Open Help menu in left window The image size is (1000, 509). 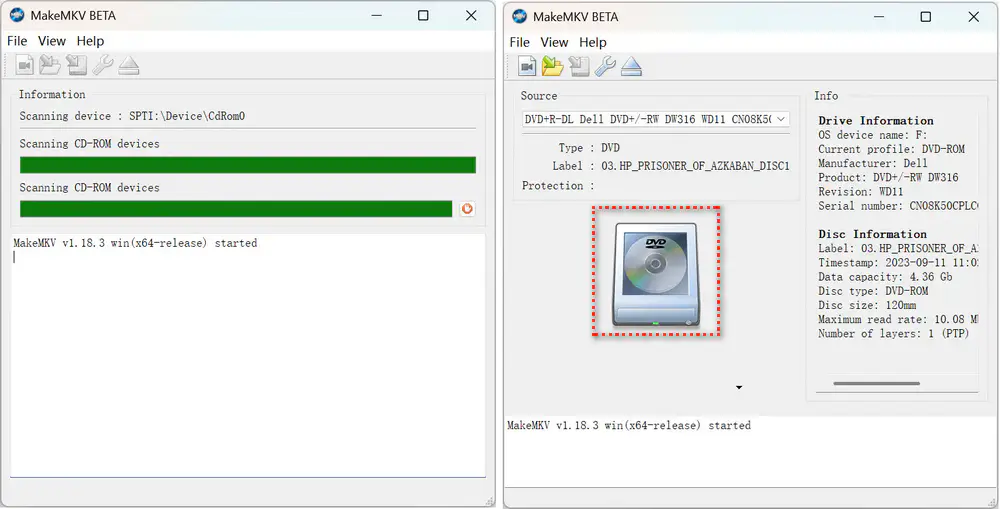90,41
